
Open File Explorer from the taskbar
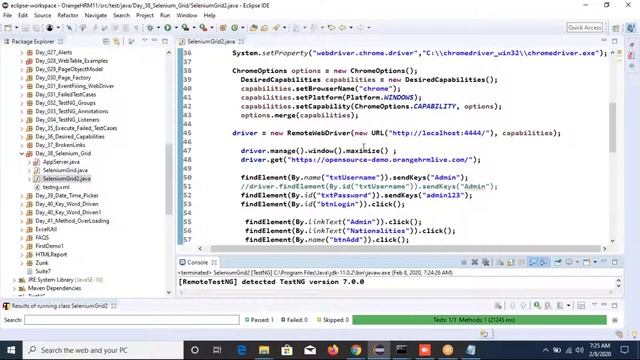click(264, 350)
